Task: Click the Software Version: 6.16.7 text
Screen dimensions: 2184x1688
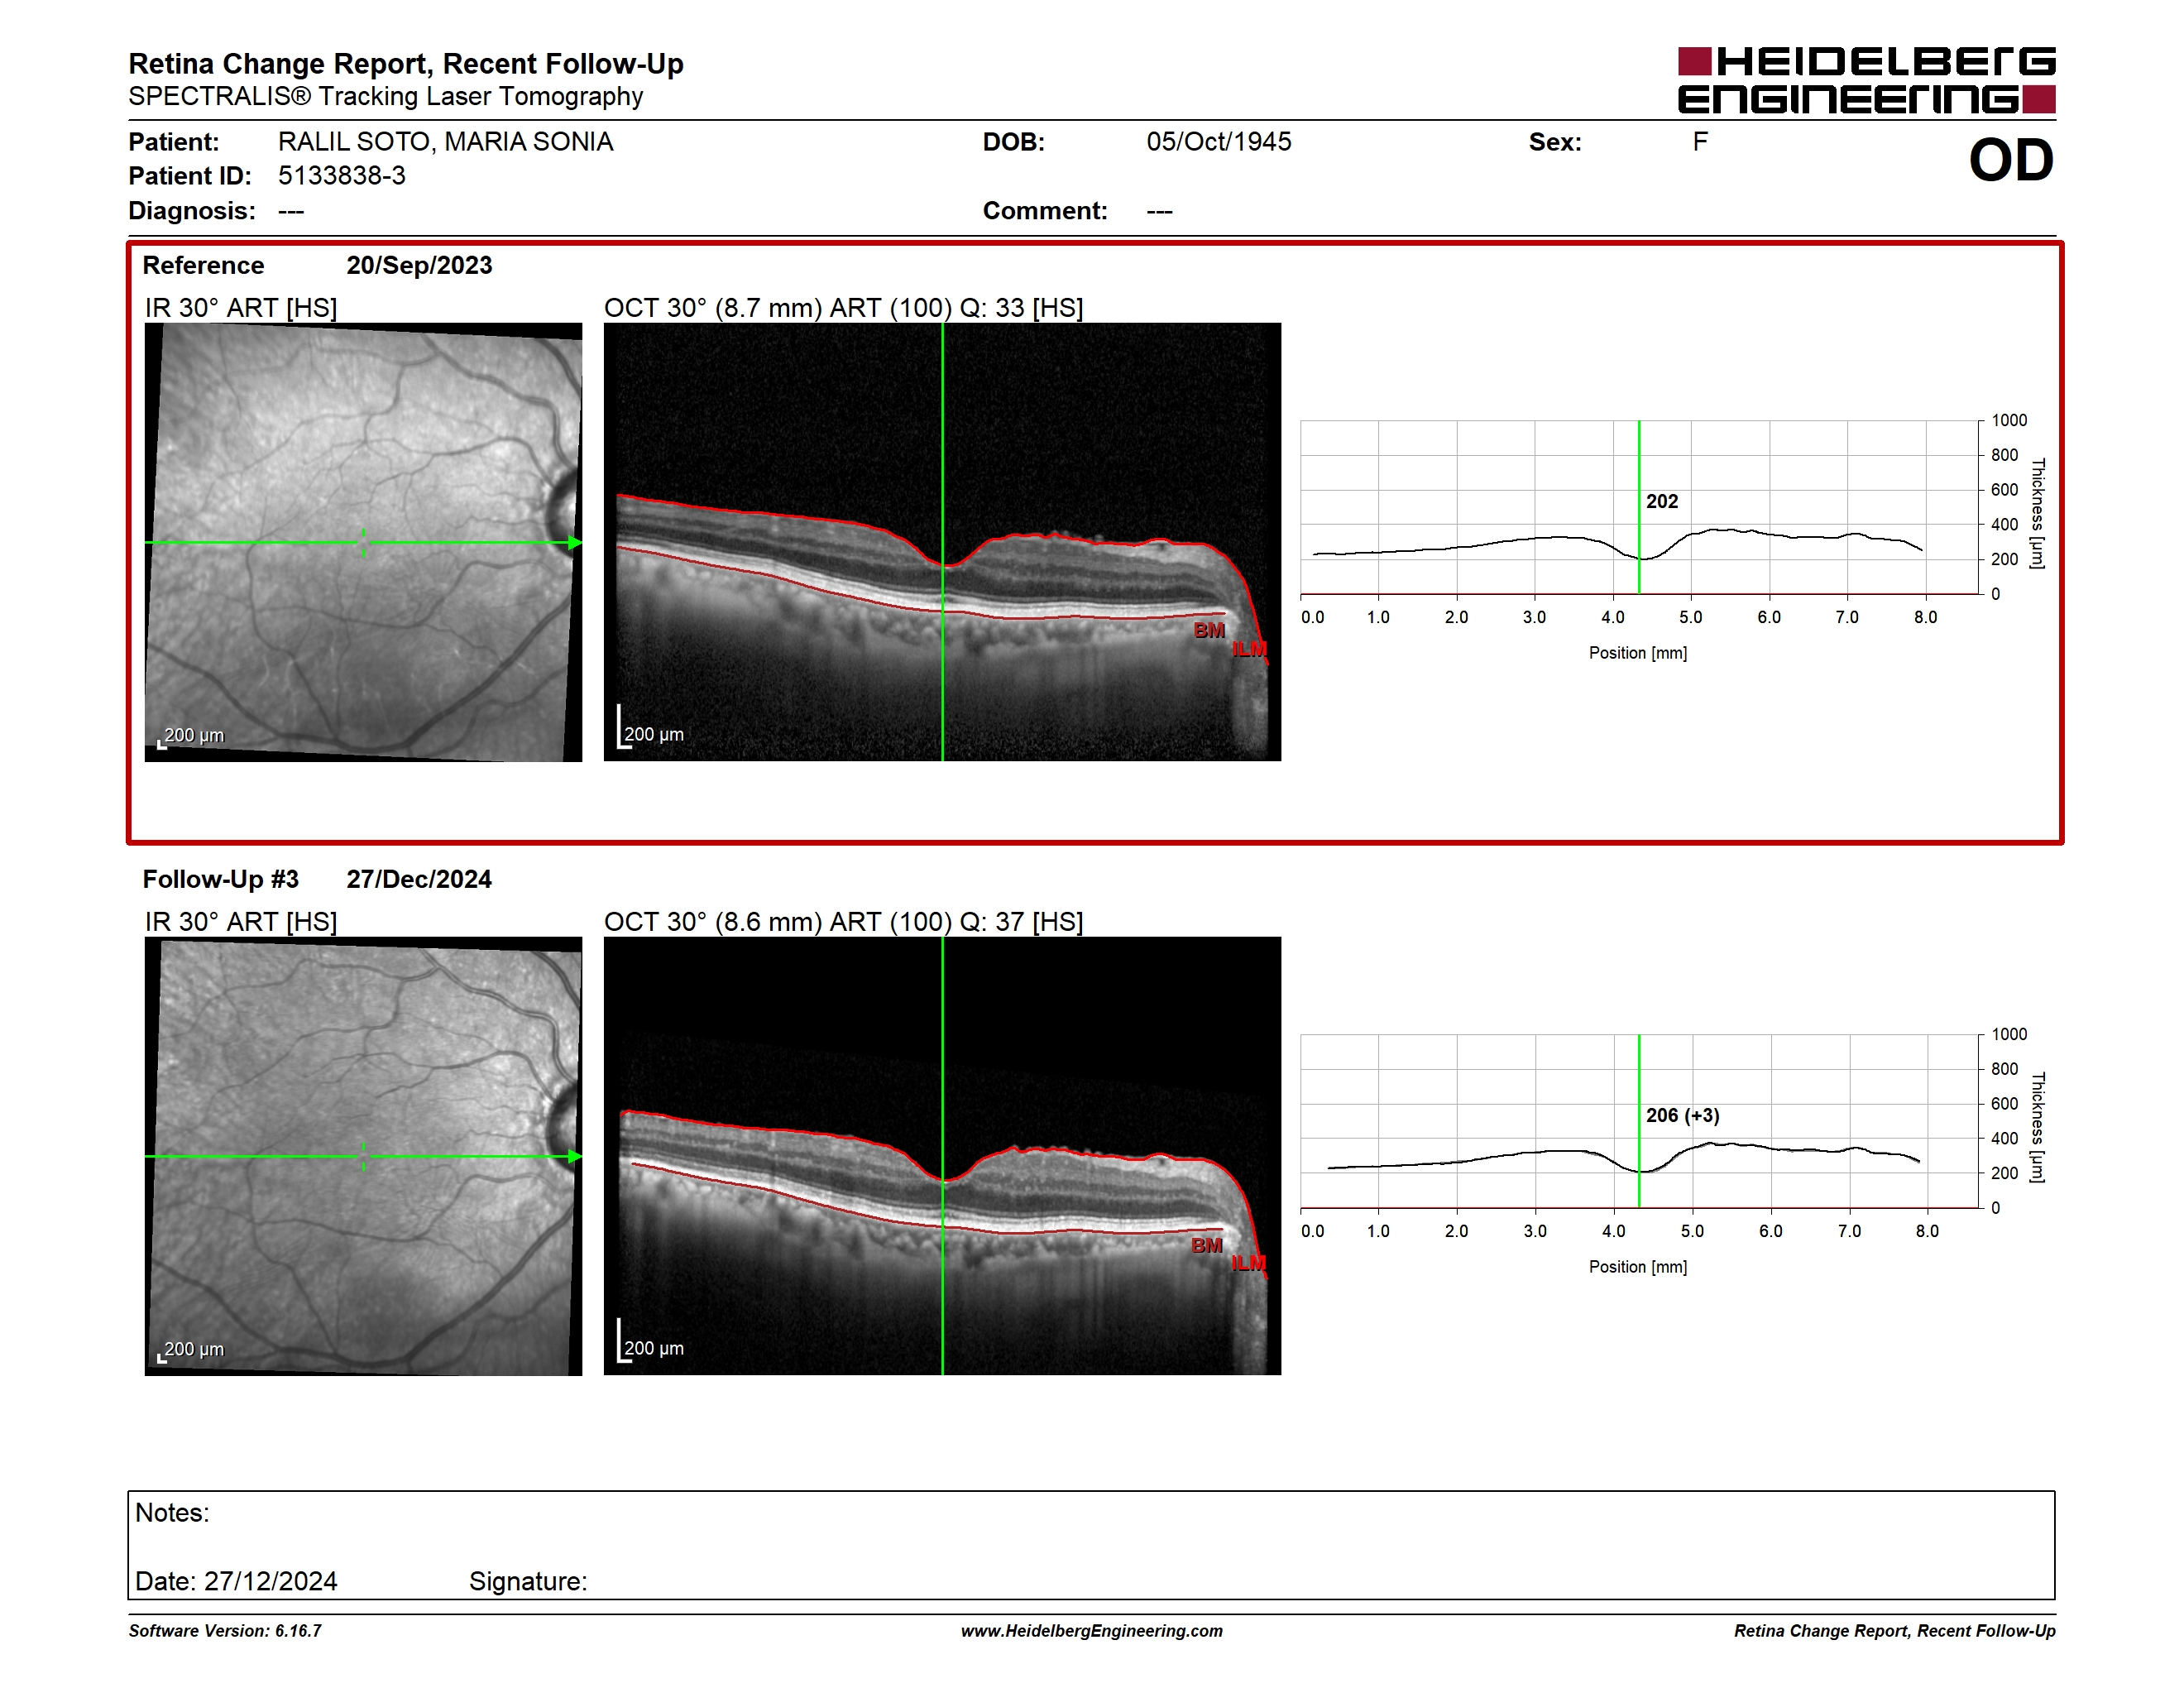Action: [225, 1631]
